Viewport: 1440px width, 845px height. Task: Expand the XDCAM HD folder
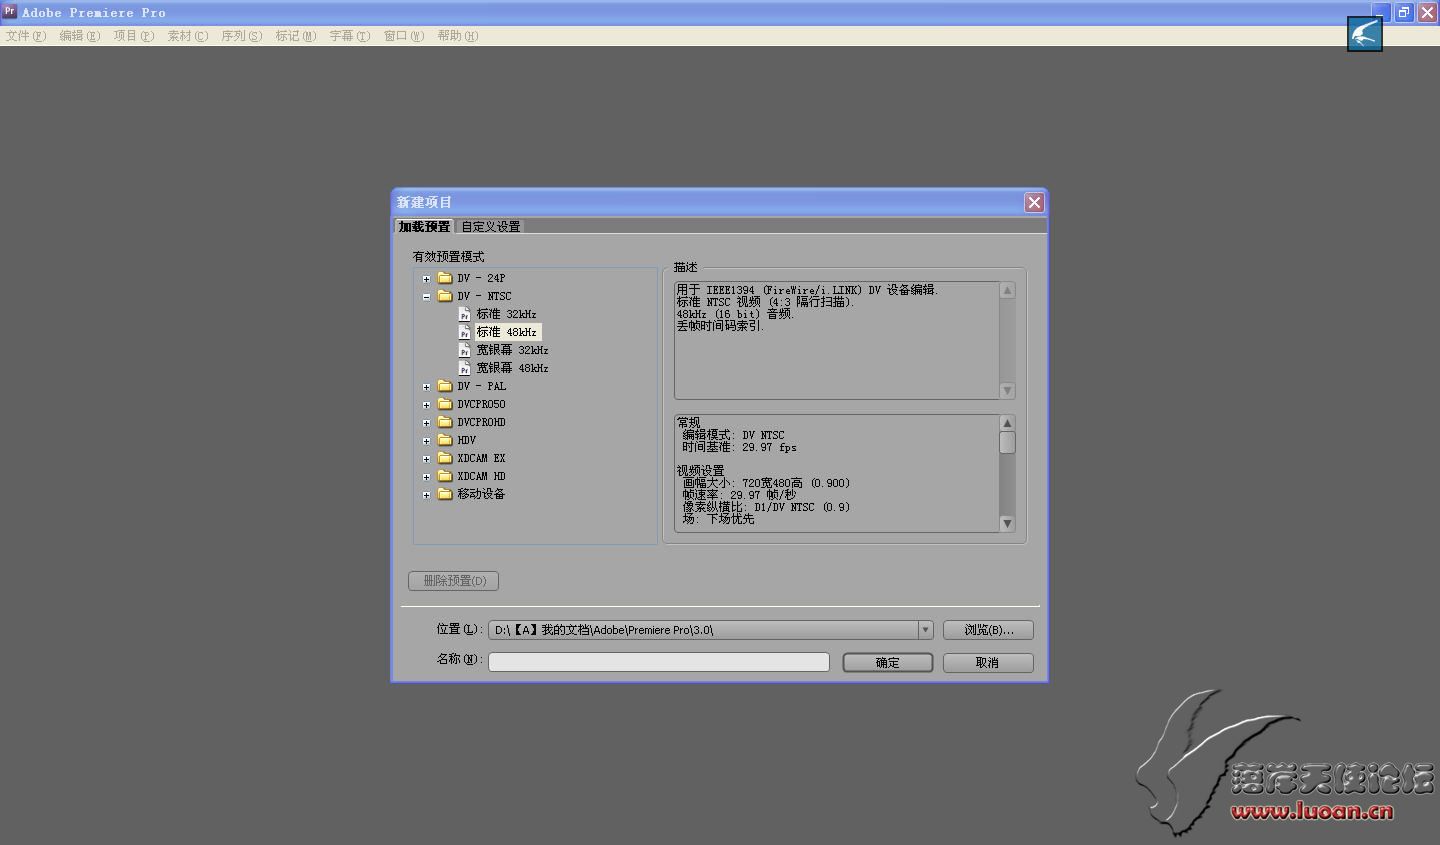pos(426,477)
